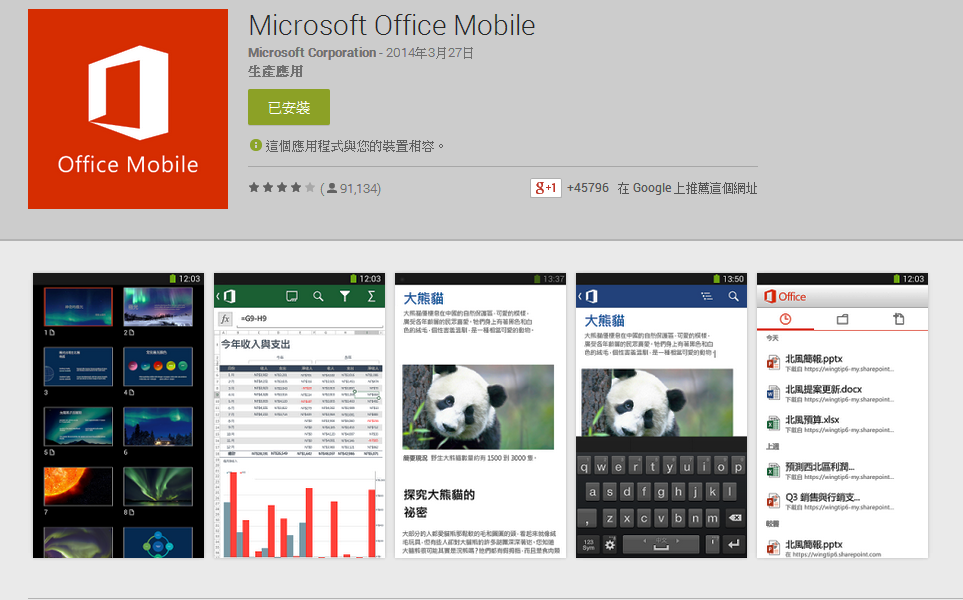Click search magnifier in Excel screenshot

click(318, 296)
